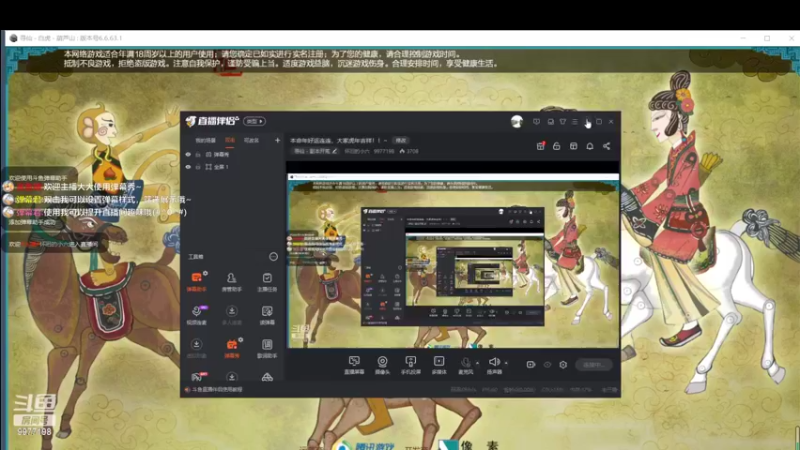Click the room number 9977198 in header
The image size is (800, 450).
pyautogui.click(x=383, y=151)
